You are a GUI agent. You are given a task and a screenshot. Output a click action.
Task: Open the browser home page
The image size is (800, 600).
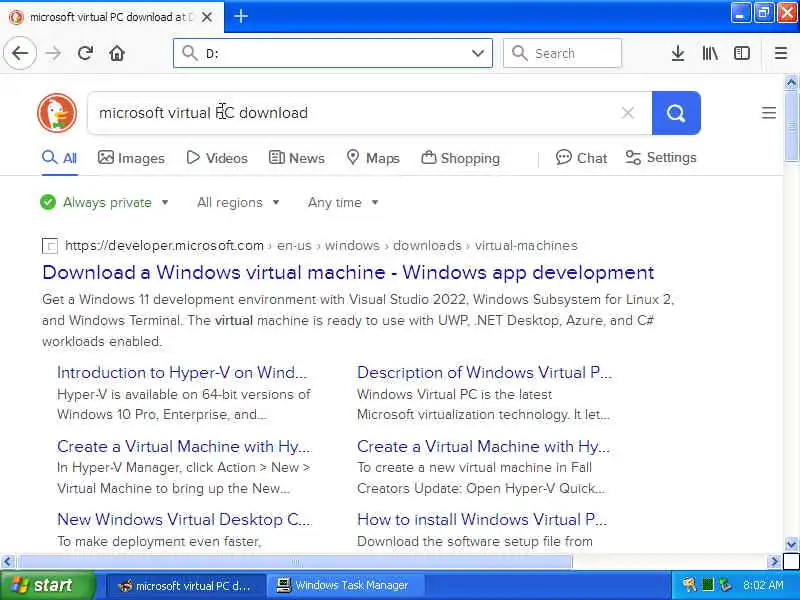tap(117, 53)
